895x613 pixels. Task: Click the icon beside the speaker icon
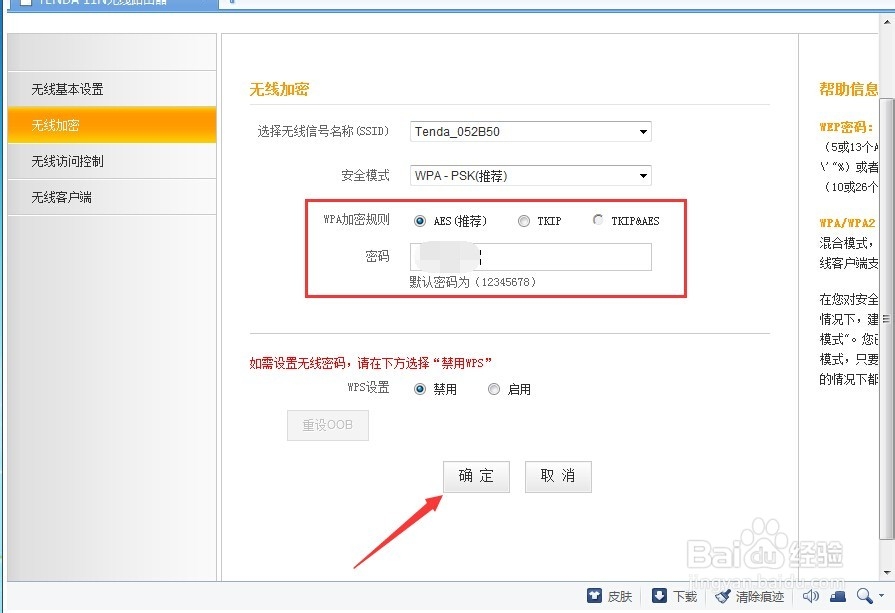[x=836, y=595]
